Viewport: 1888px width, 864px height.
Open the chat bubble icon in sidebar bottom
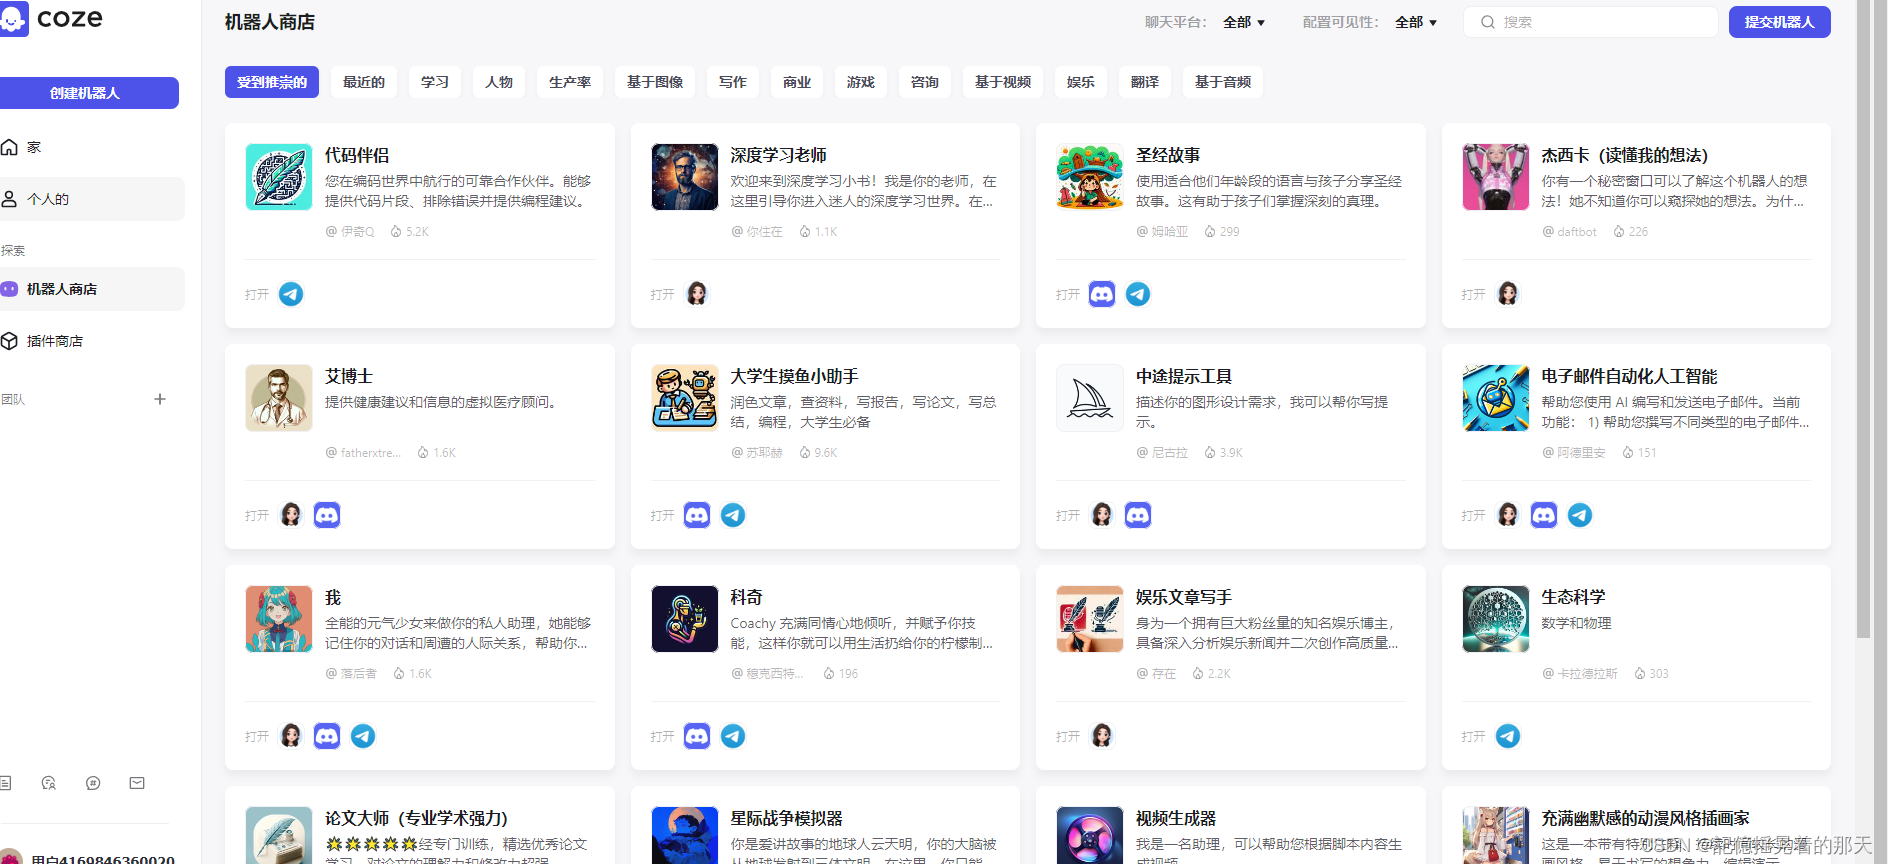[93, 783]
